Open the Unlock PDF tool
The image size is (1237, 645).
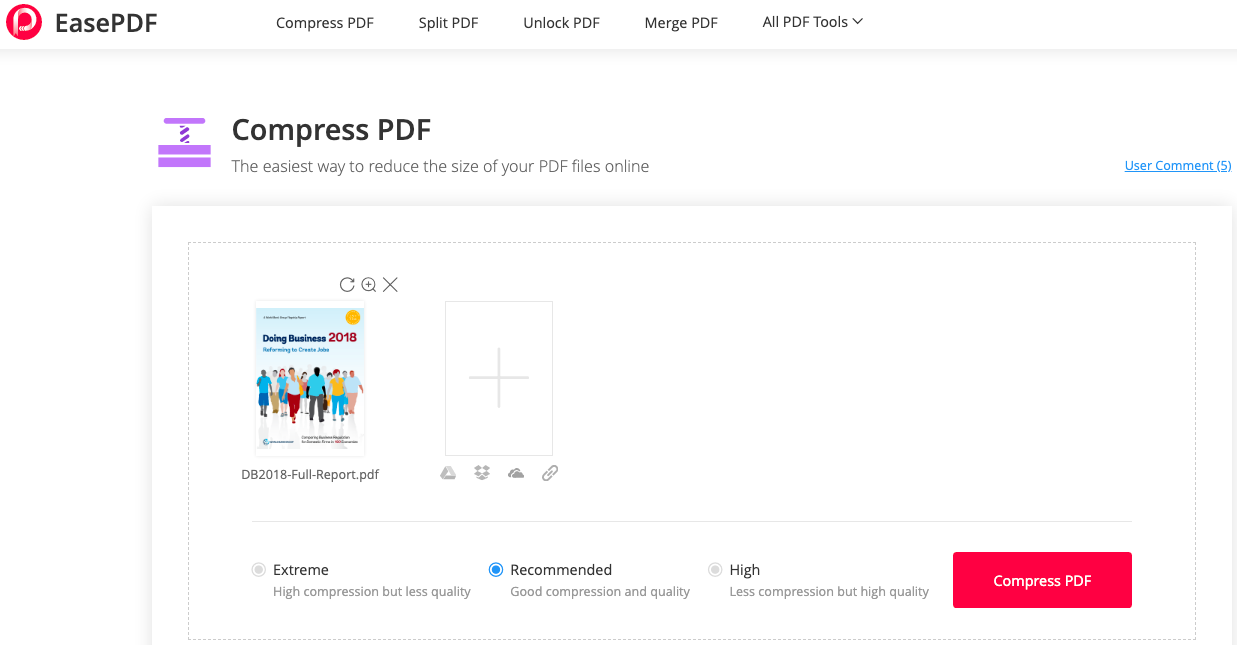(x=561, y=22)
